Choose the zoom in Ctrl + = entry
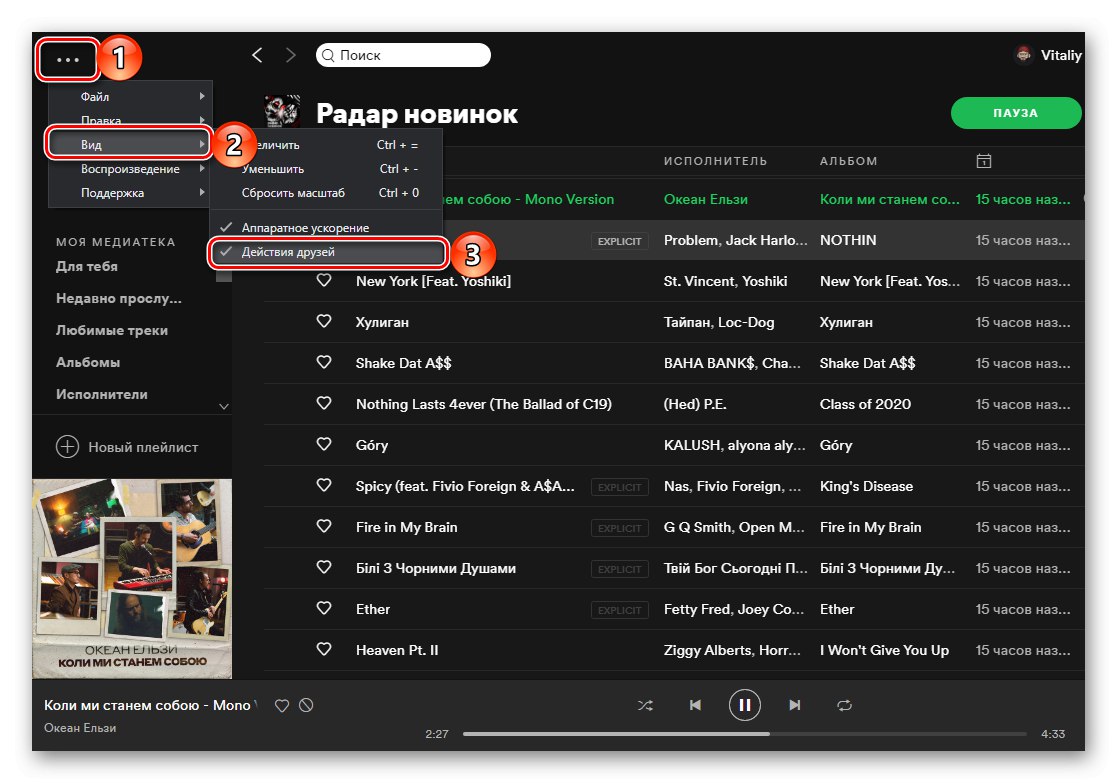 pyautogui.click(x=326, y=145)
